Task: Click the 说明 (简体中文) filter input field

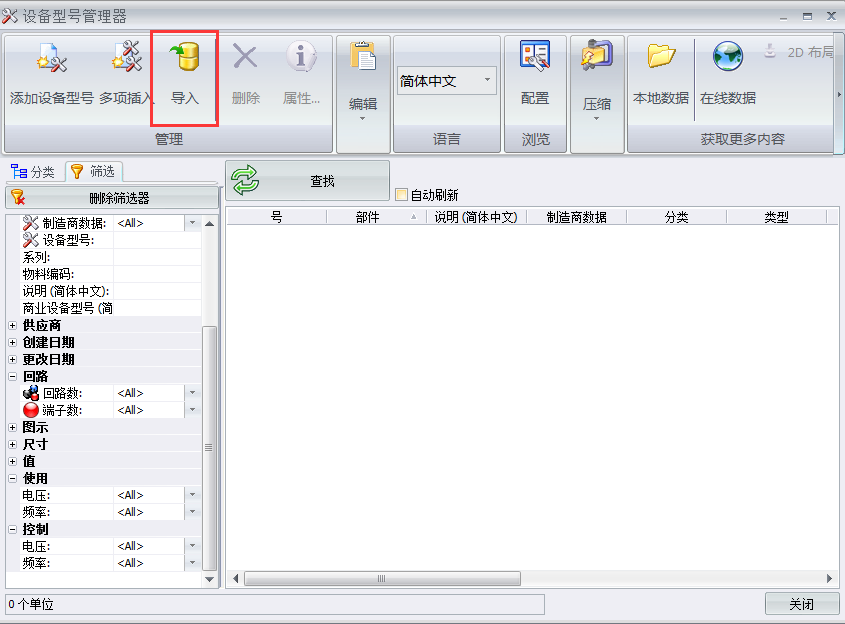Action: 157,291
